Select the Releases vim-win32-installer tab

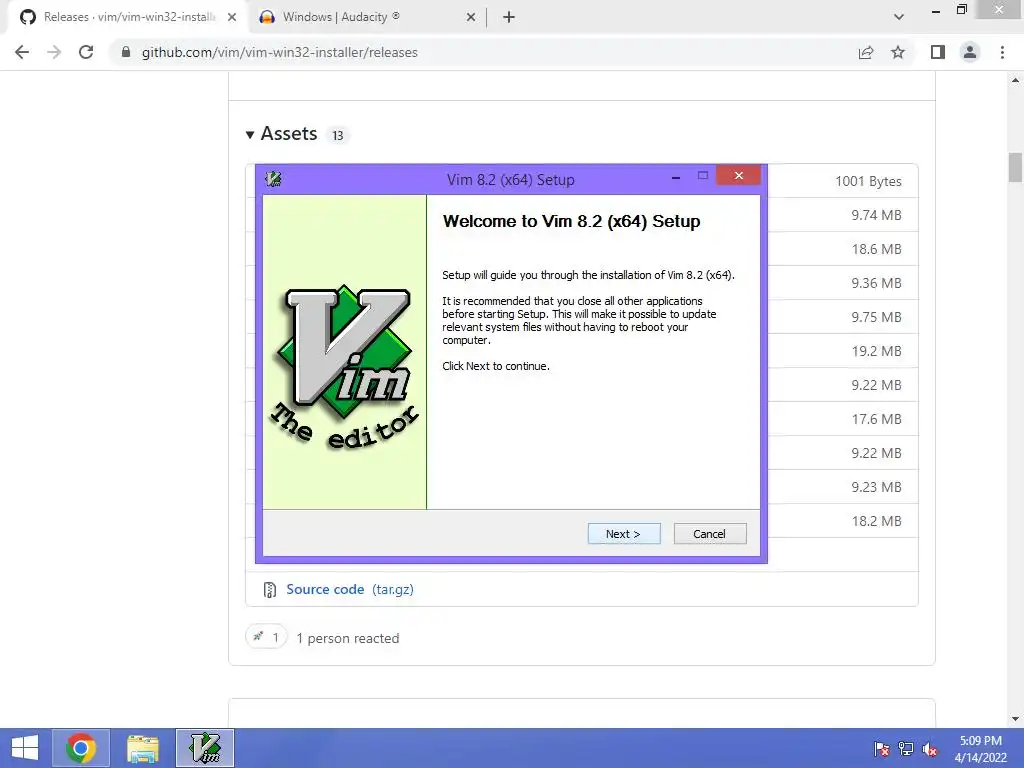pos(129,17)
